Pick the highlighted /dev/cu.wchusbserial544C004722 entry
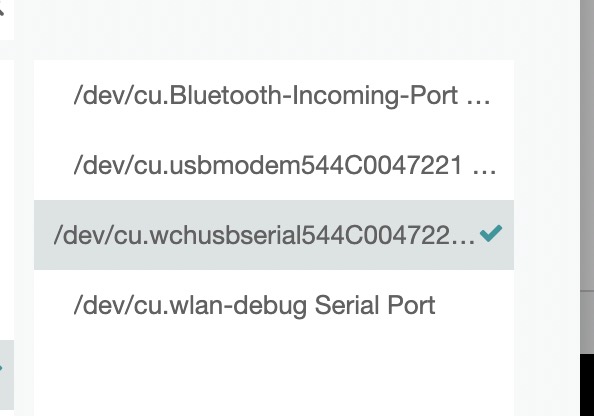 pos(274,235)
